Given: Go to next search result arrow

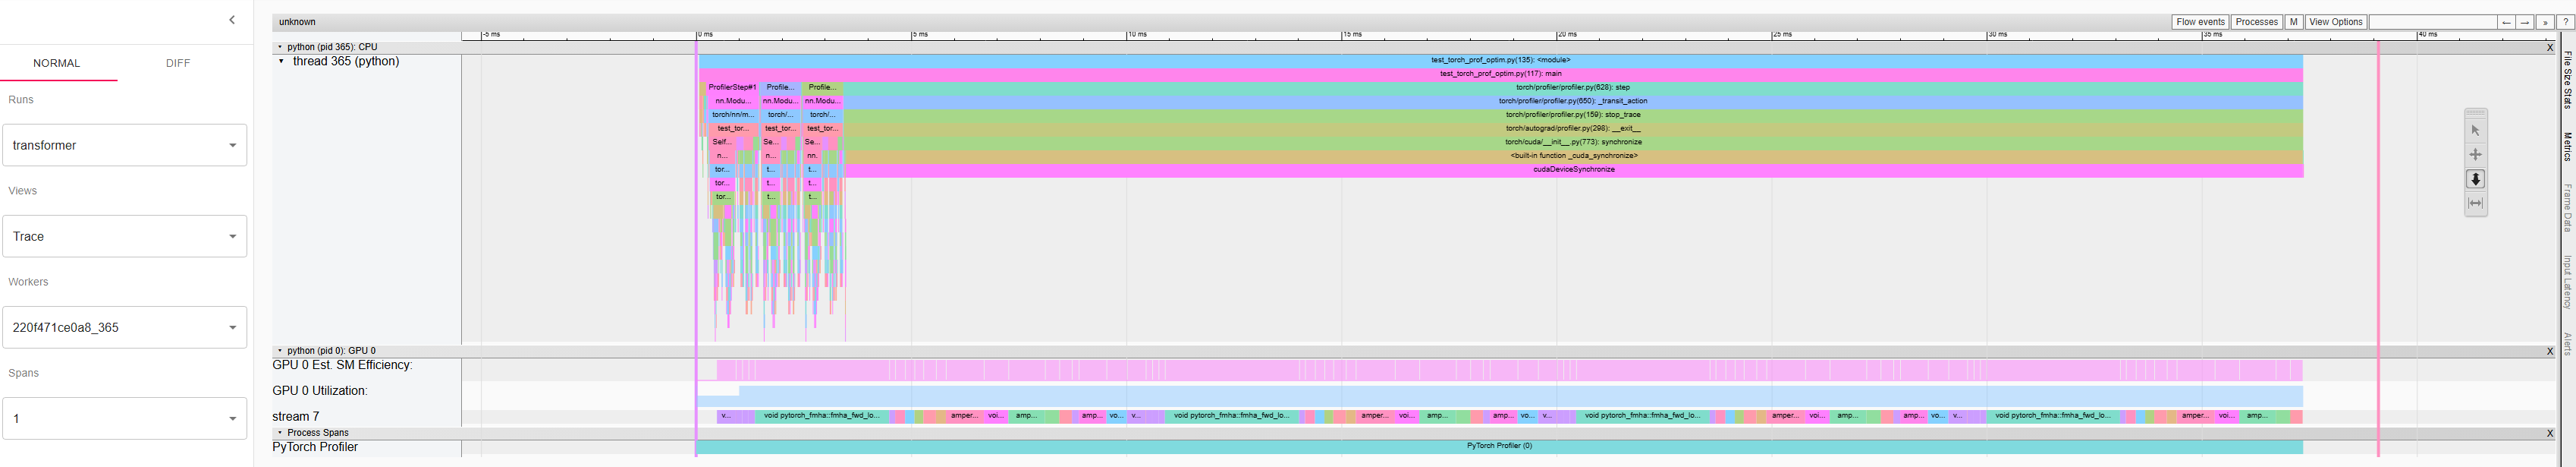Looking at the screenshot, I should pos(2525,22).
